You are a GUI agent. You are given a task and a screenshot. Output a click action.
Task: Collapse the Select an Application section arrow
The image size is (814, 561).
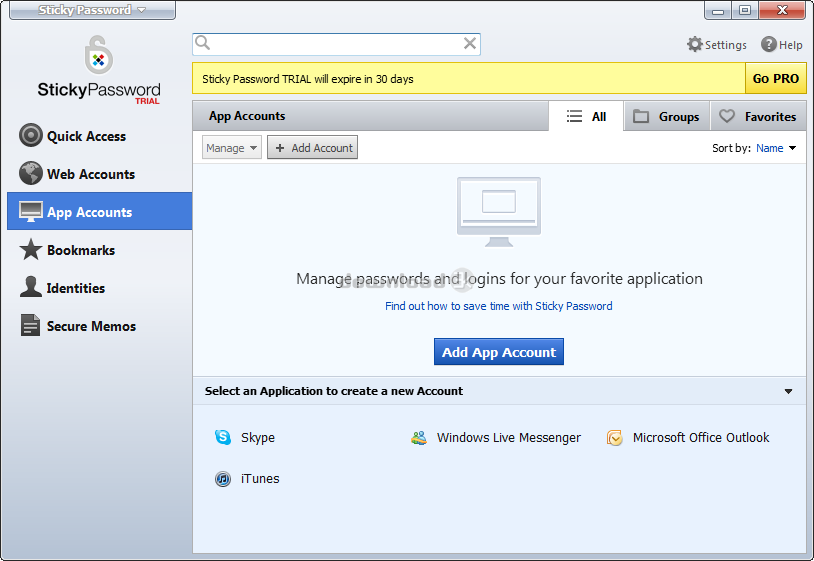[788, 391]
